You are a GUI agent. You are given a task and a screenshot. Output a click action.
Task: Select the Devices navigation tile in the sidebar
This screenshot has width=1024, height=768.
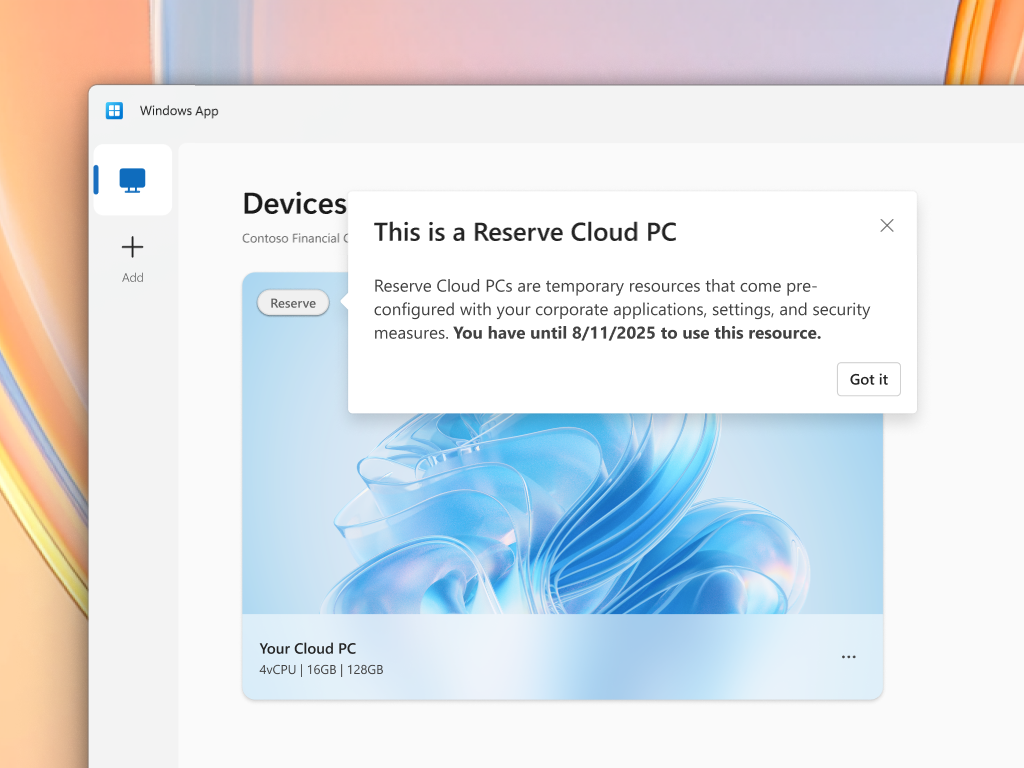(x=132, y=179)
